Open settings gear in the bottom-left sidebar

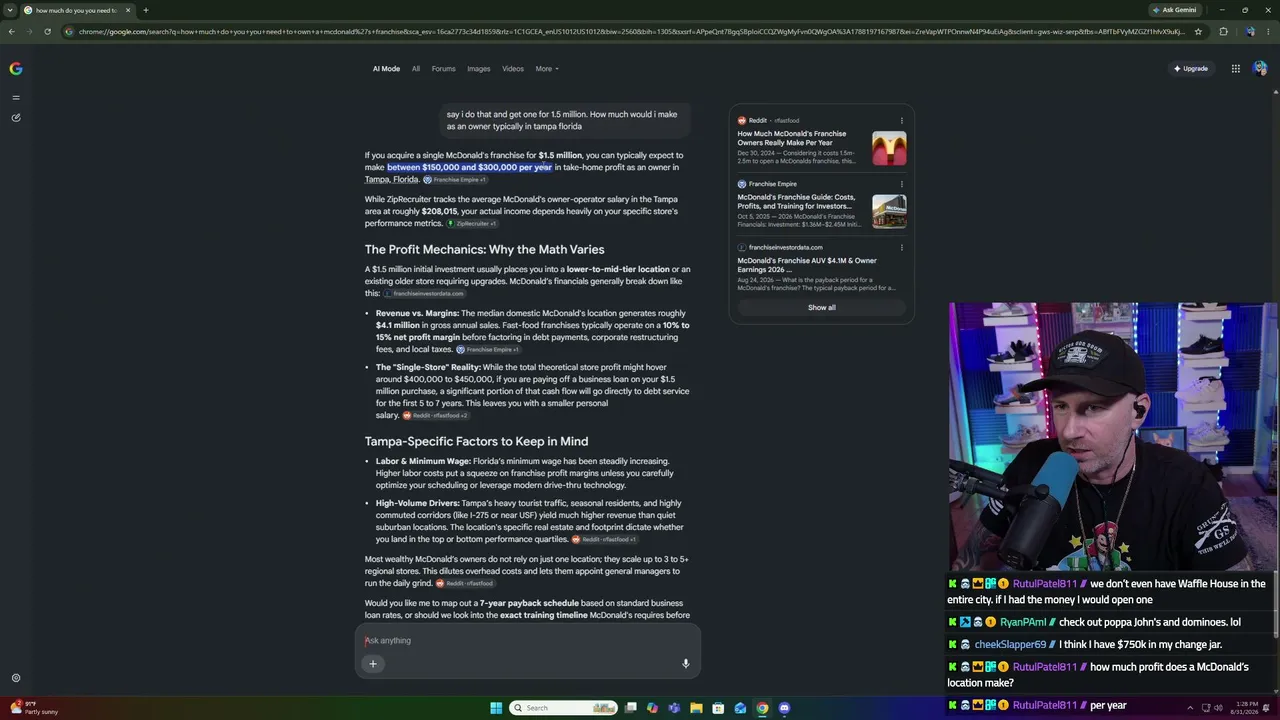pyautogui.click(x=16, y=678)
